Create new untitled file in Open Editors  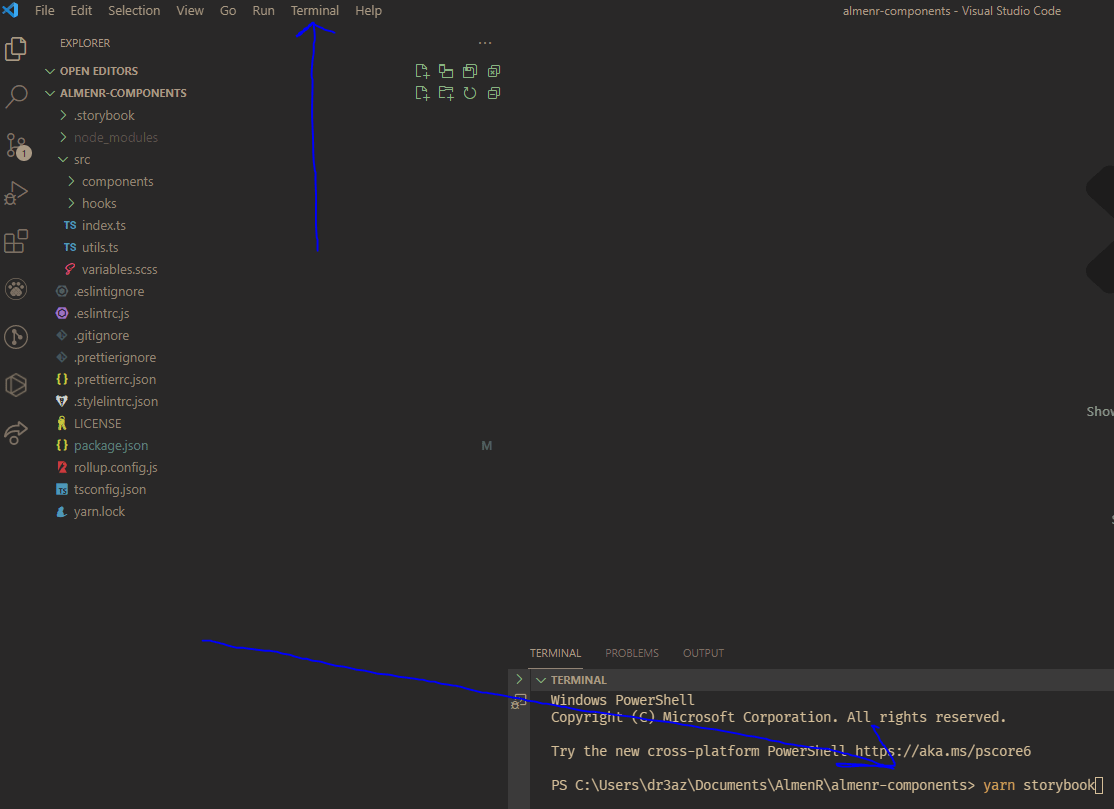(422, 71)
